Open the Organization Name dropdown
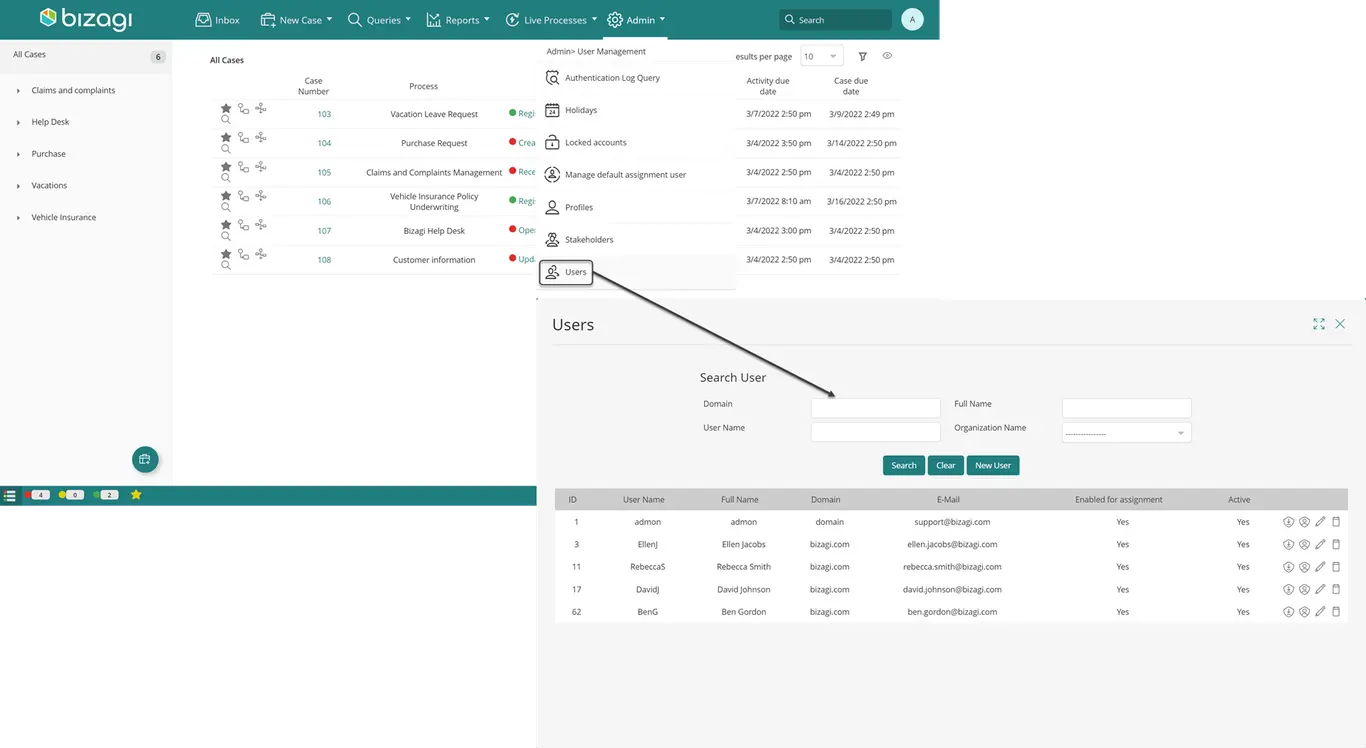This screenshot has width=1366, height=748. pyautogui.click(x=1126, y=433)
